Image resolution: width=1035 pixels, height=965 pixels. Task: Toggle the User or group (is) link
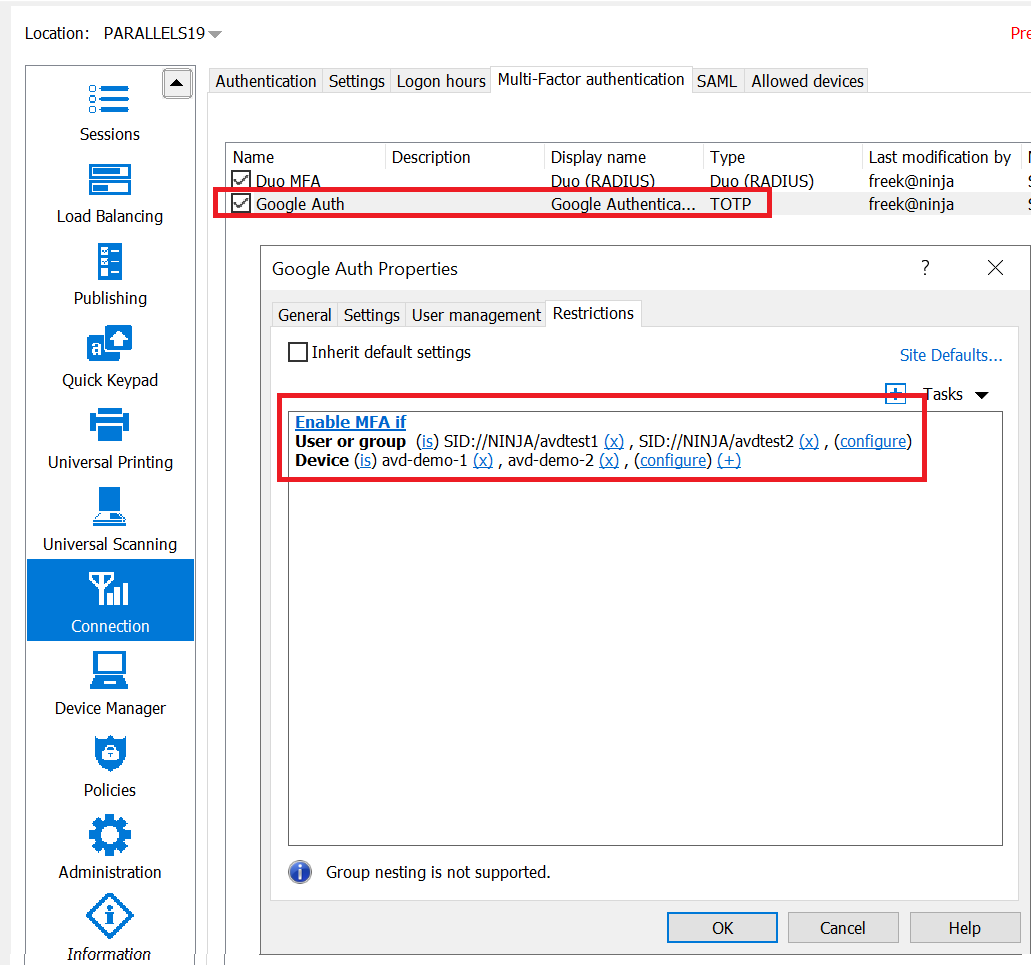tap(427, 441)
